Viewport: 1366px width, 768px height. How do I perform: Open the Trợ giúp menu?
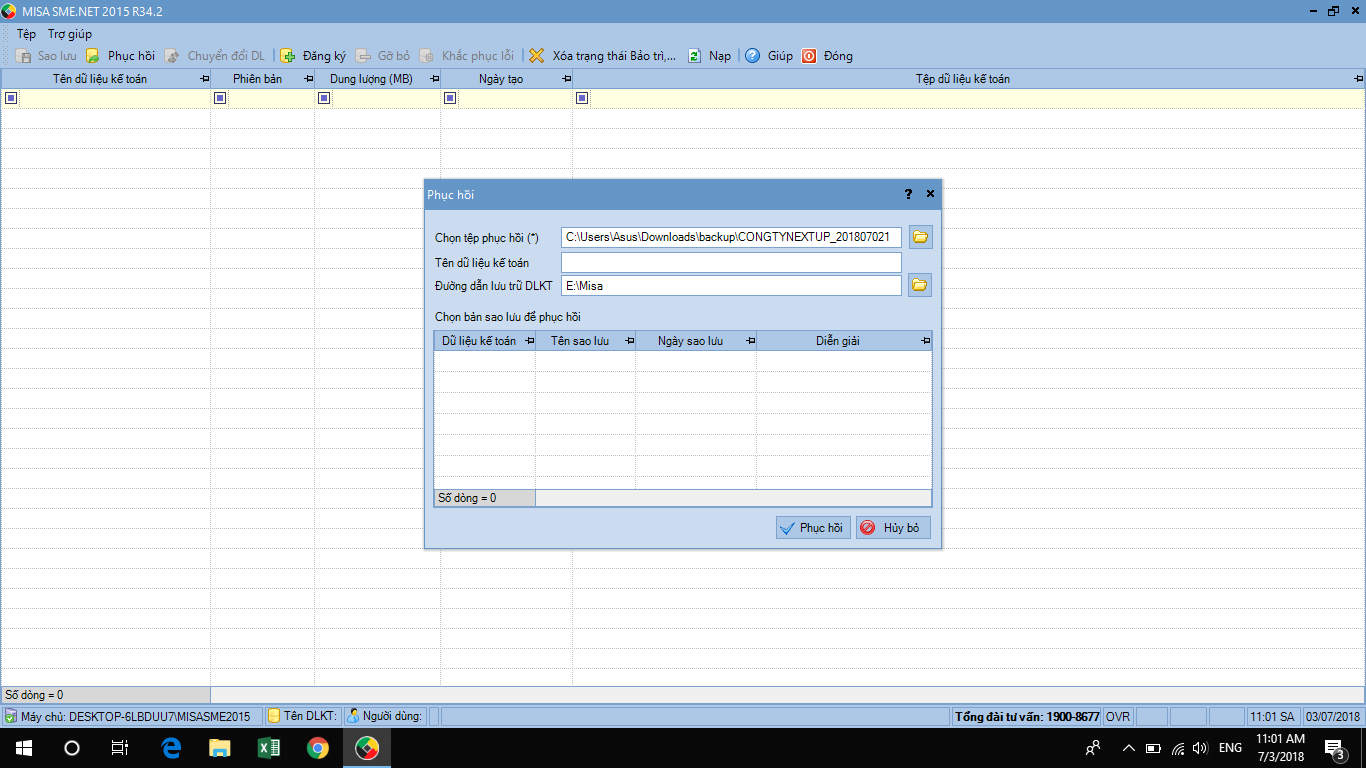[x=70, y=34]
